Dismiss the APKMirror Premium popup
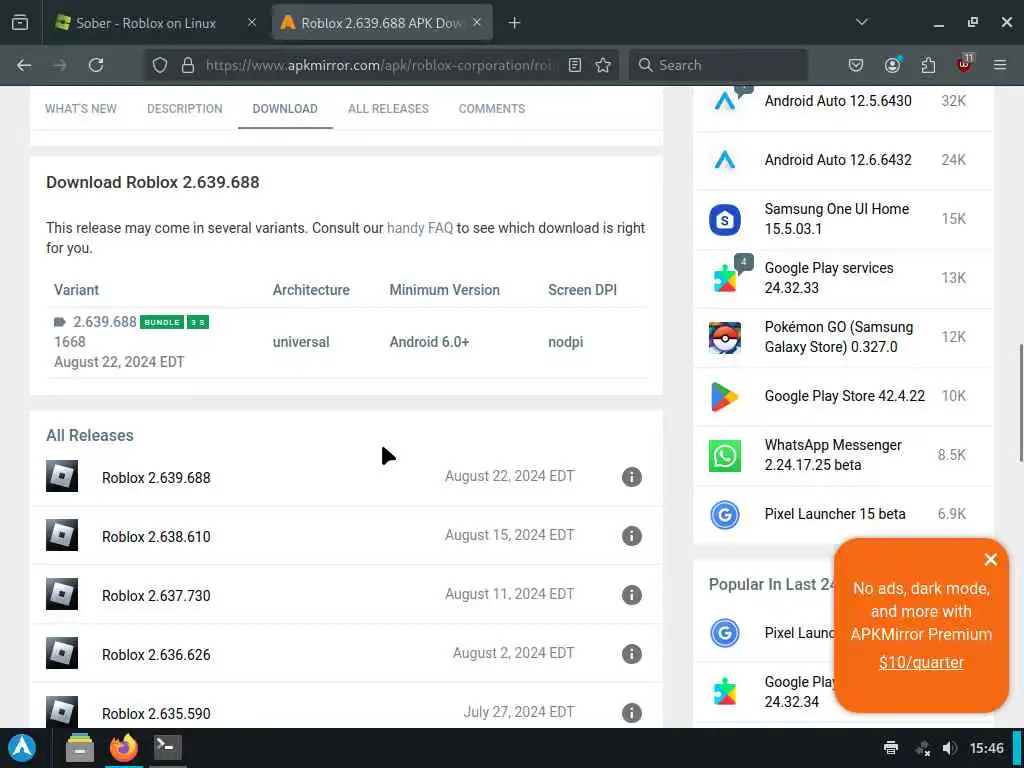 click(x=991, y=560)
